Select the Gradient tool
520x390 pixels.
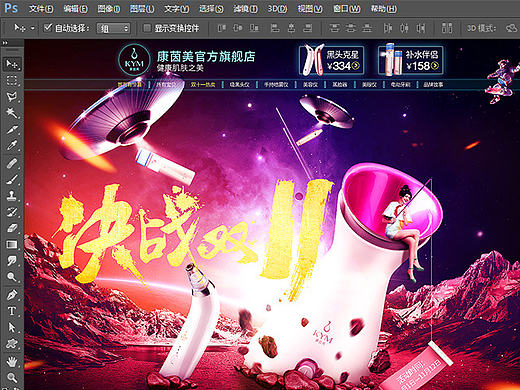pyautogui.click(x=12, y=245)
